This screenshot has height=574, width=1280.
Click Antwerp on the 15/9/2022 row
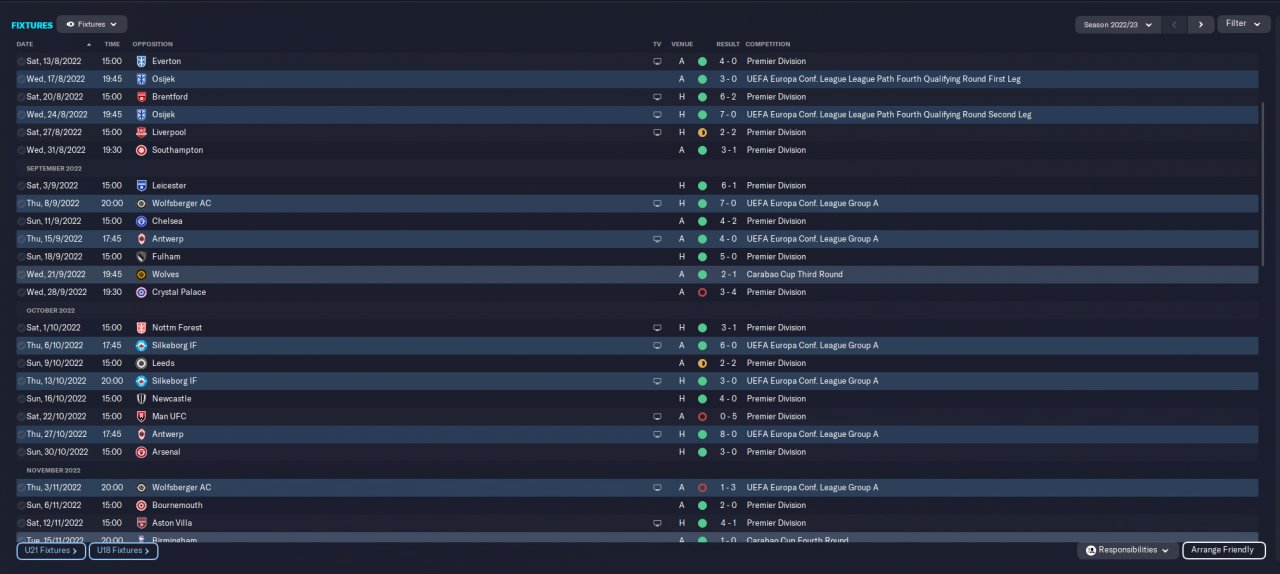click(168, 239)
